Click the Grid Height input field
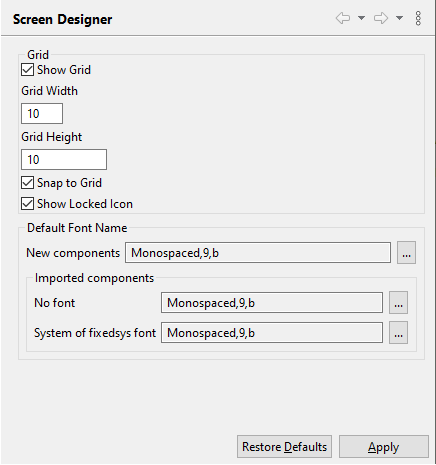The height and width of the screenshot is (465, 436). tap(64, 160)
